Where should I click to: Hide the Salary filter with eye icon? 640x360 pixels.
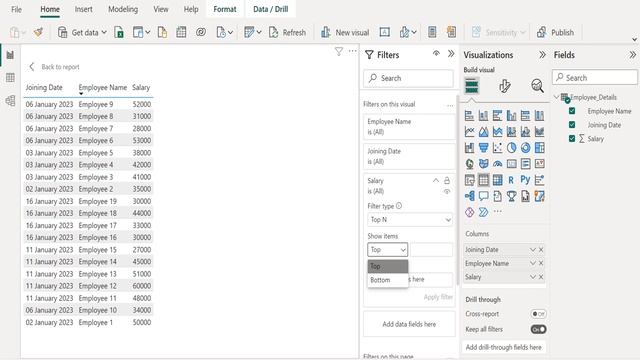(x=447, y=191)
